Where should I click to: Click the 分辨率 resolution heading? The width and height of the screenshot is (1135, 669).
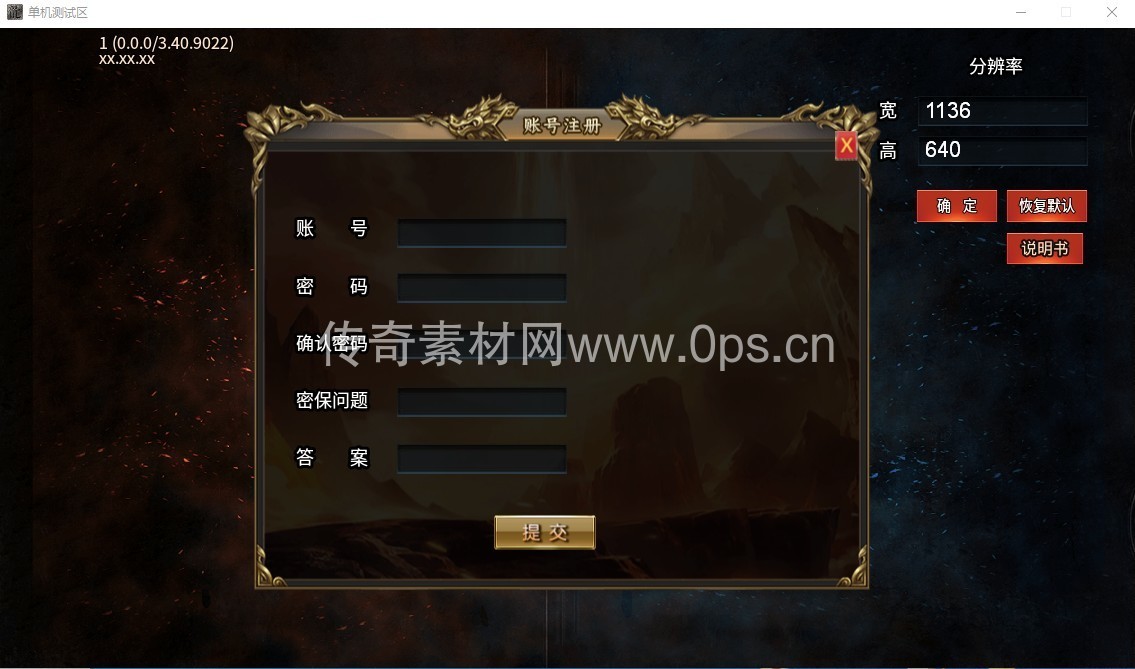click(x=996, y=67)
